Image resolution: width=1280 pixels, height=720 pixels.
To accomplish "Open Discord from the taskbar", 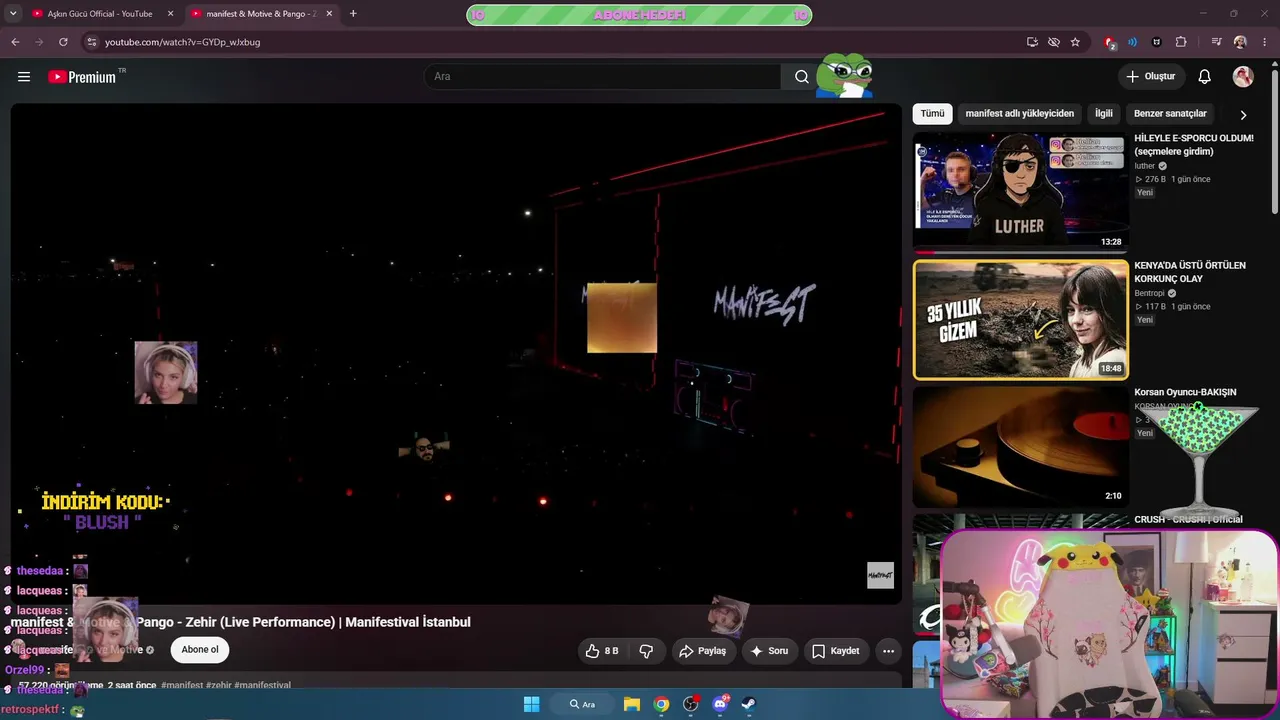I will click(720, 704).
